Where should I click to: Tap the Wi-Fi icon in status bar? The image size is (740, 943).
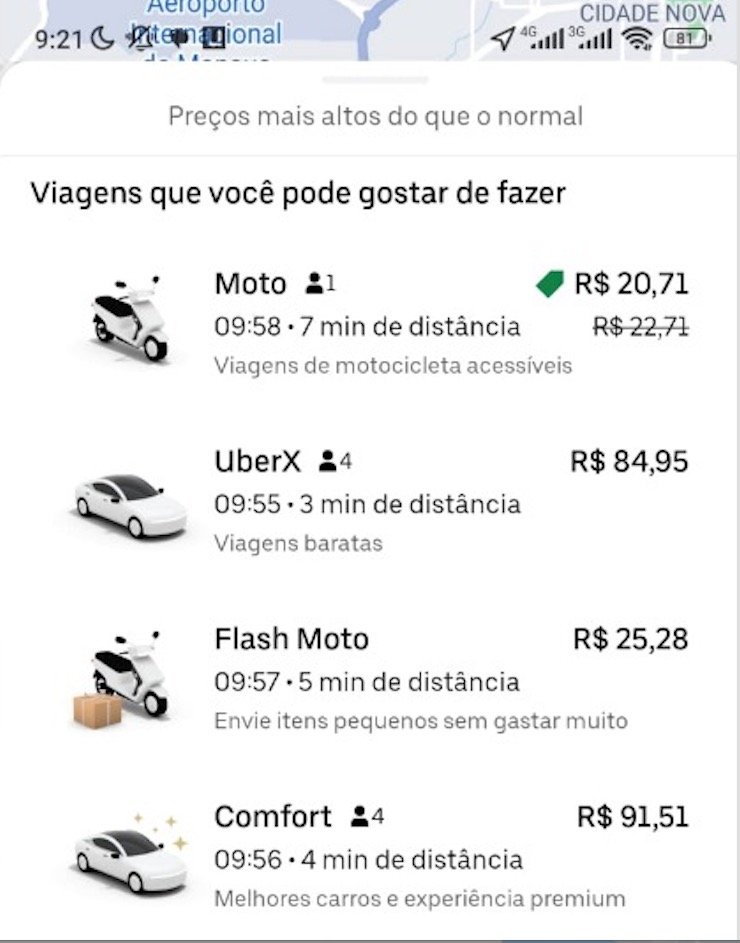tap(636, 39)
